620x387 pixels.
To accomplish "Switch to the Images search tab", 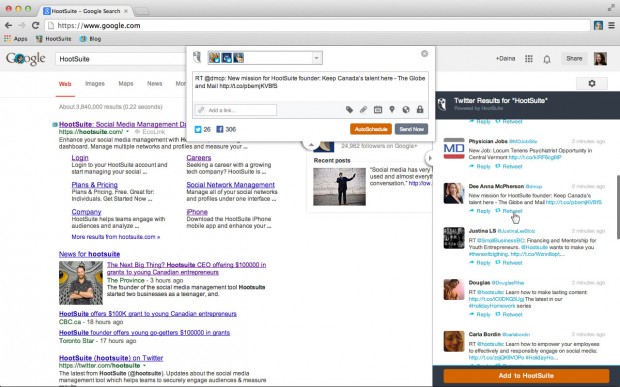I will [95, 83].
